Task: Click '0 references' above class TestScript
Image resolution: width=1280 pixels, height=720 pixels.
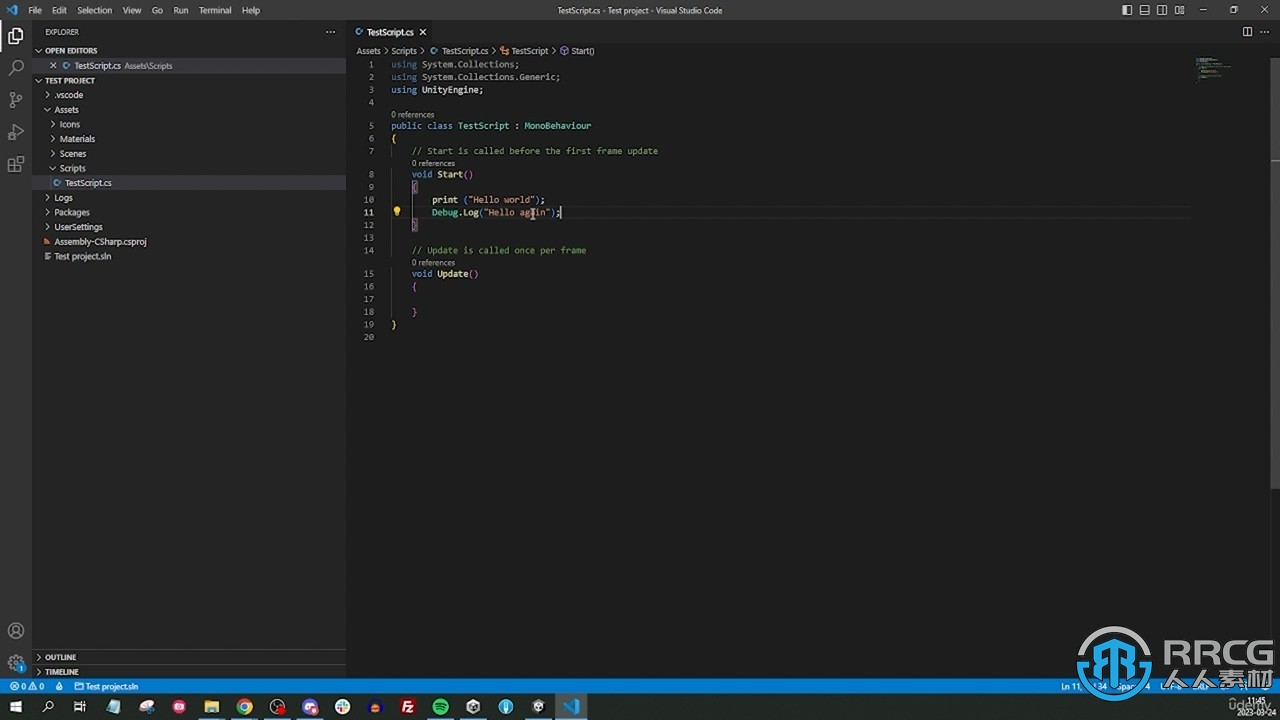Action: point(412,115)
